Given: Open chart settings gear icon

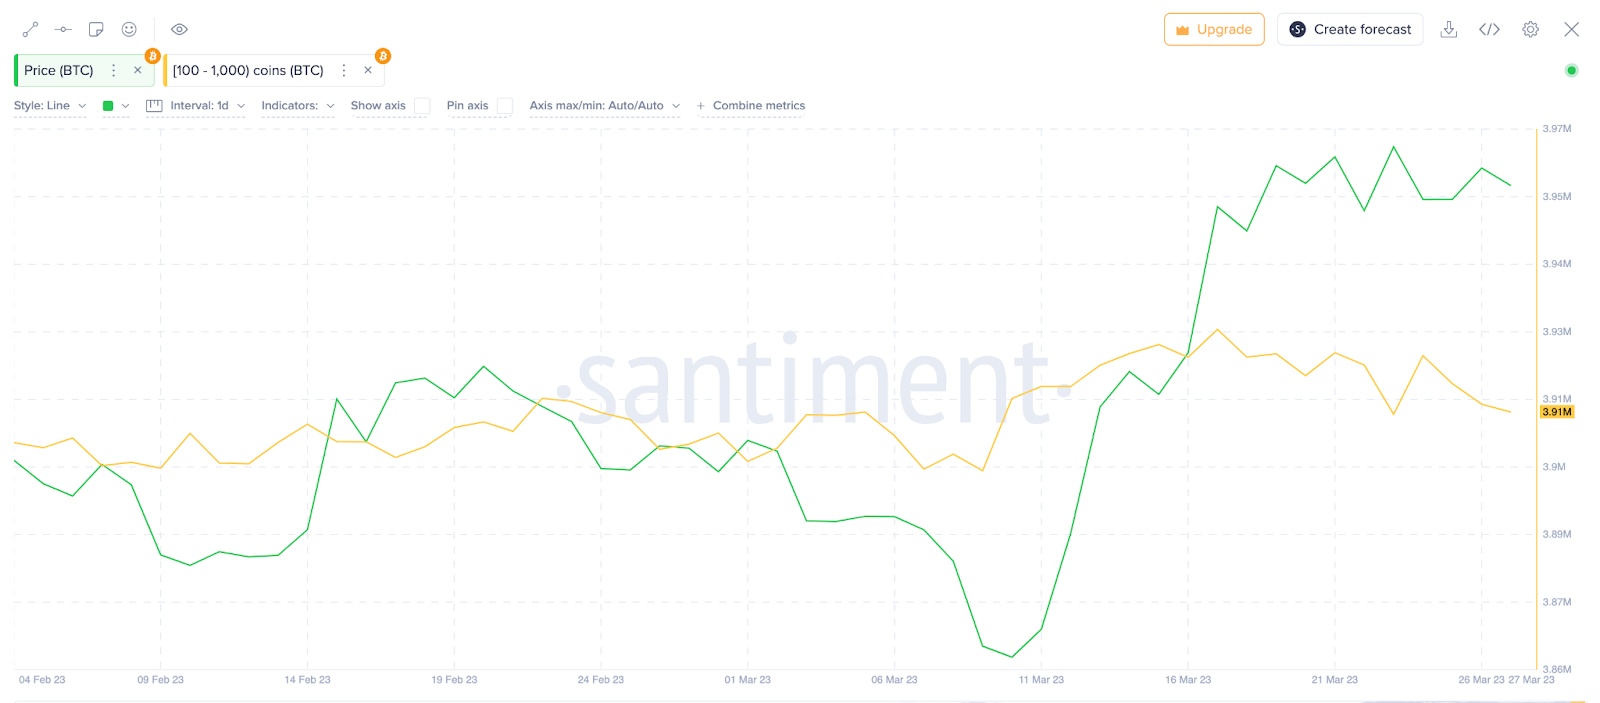Looking at the screenshot, I should pos(1530,29).
